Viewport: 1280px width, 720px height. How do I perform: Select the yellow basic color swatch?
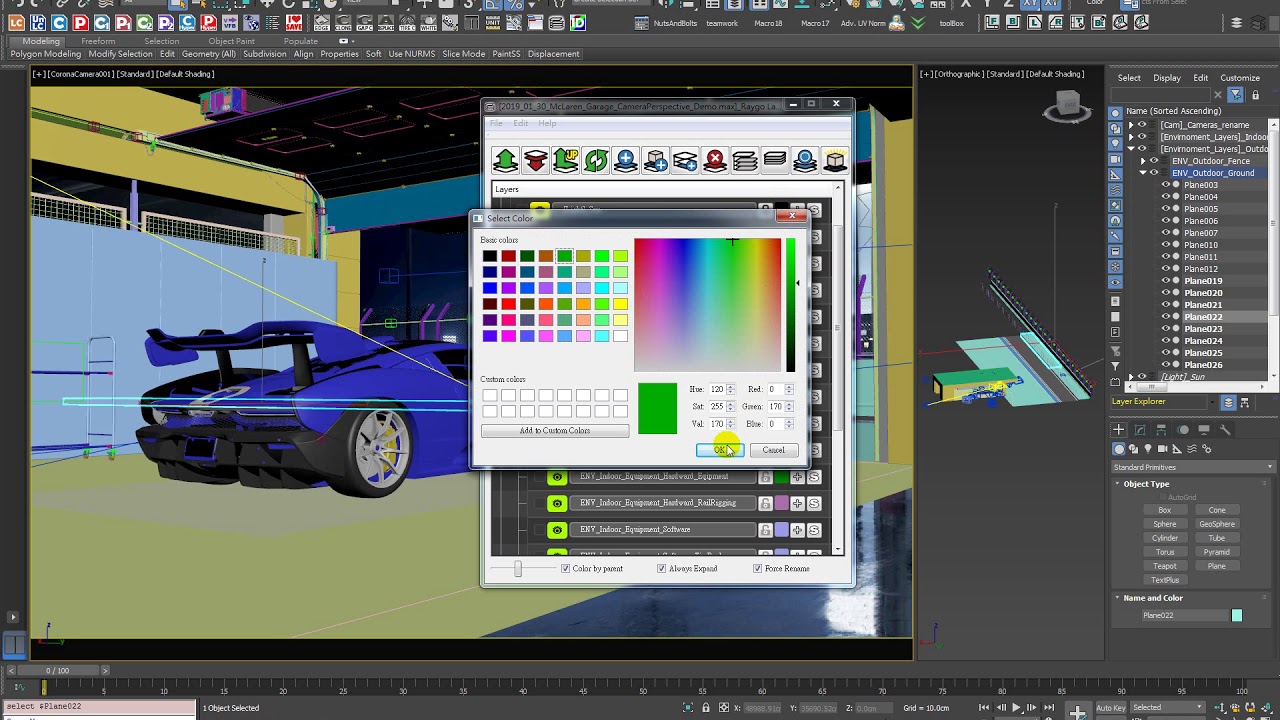tap(620, 304)
